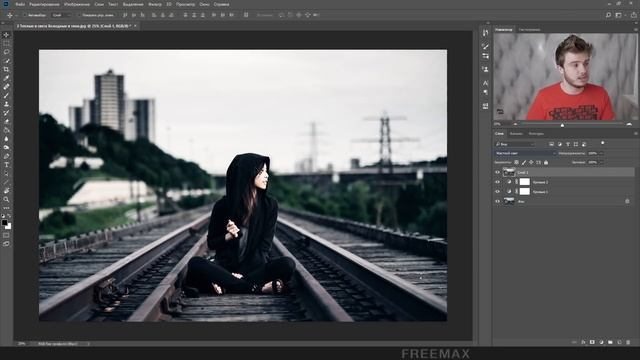This screenshot has width=640, height=360.
Task: Select the Фон layer name
Action: 521,201
